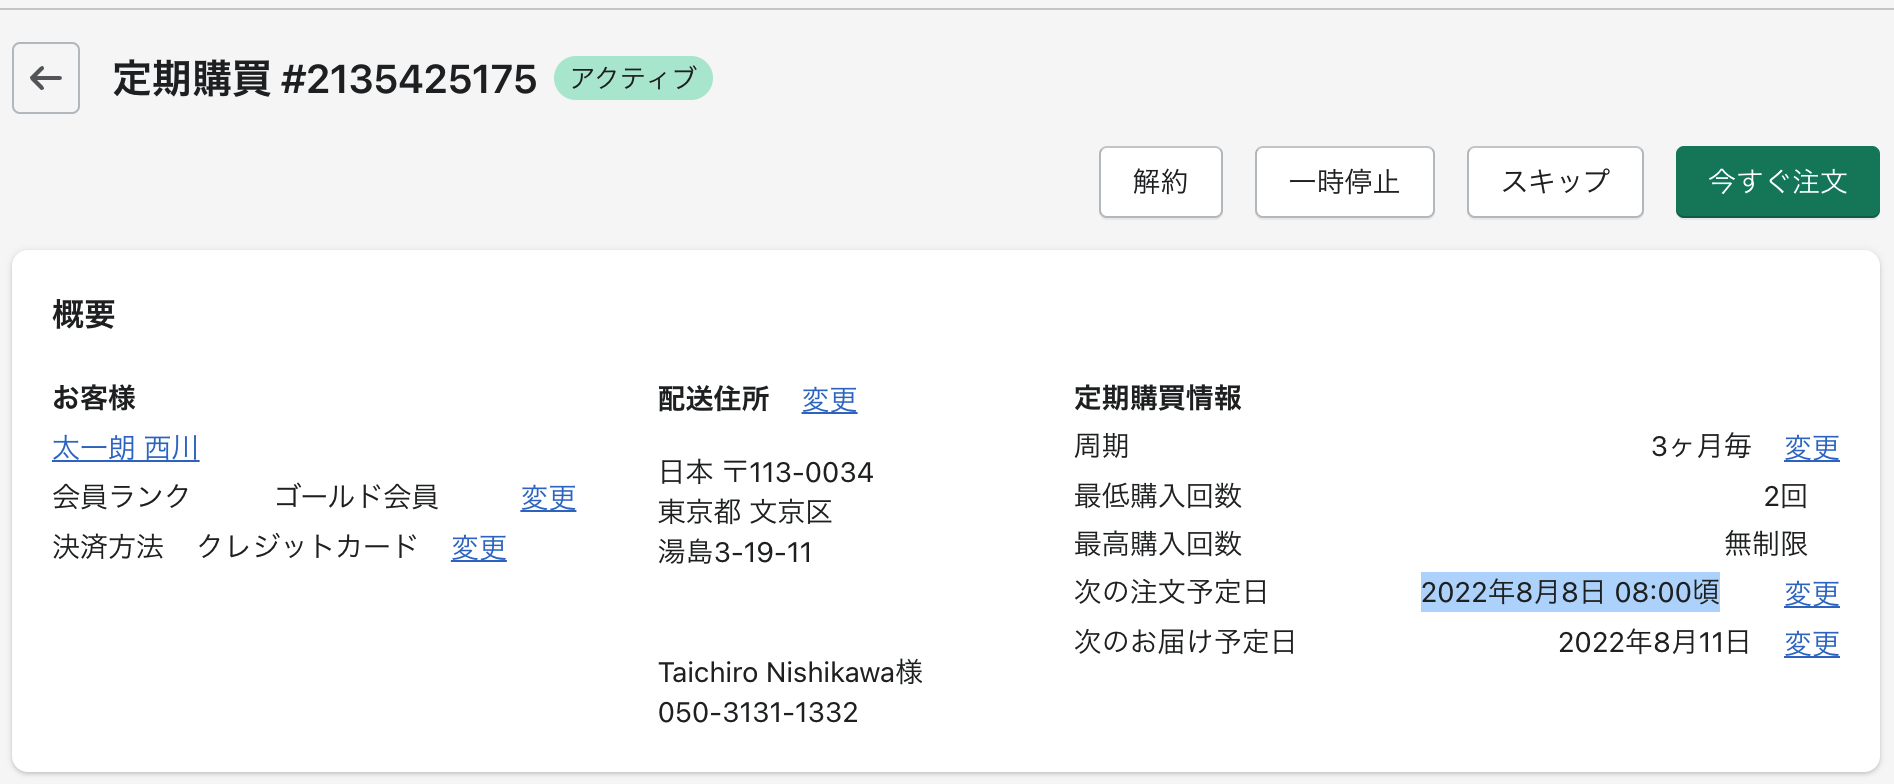
Task: Change the 次の注文予定日 next order date
Action: coord(1811,593)
